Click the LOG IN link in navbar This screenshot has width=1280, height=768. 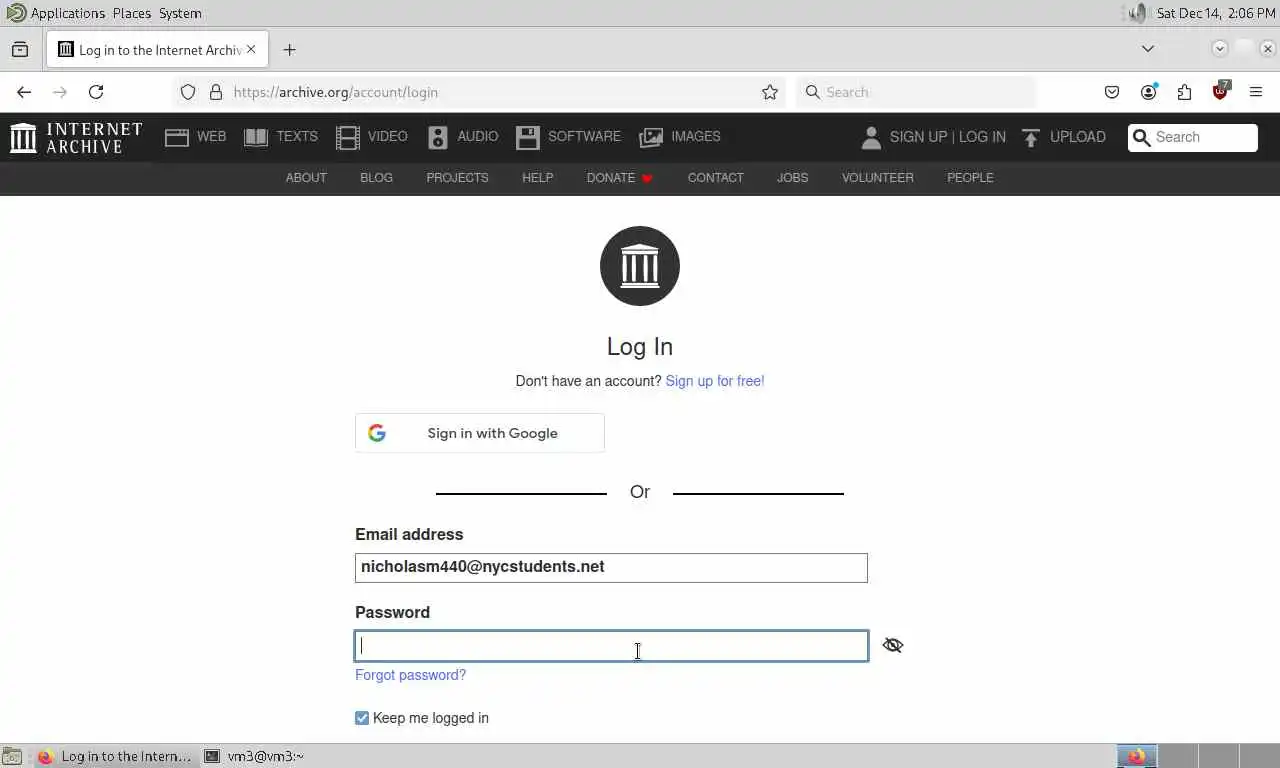click(982, 137)
